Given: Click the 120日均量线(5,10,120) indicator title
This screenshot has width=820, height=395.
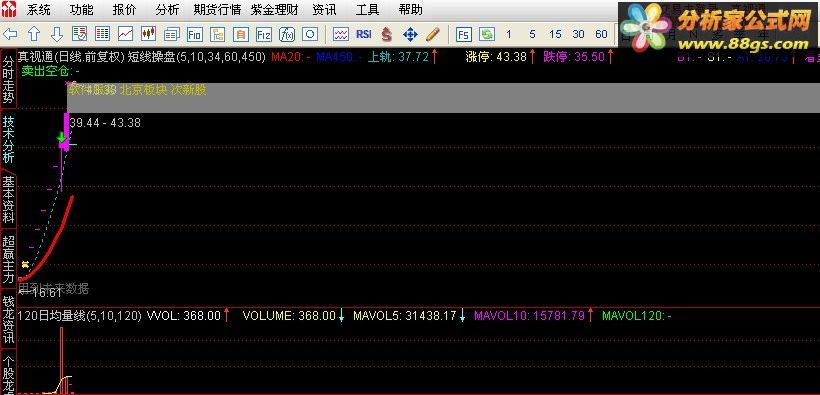Looking at the screenshot, I should click(80, 315).
